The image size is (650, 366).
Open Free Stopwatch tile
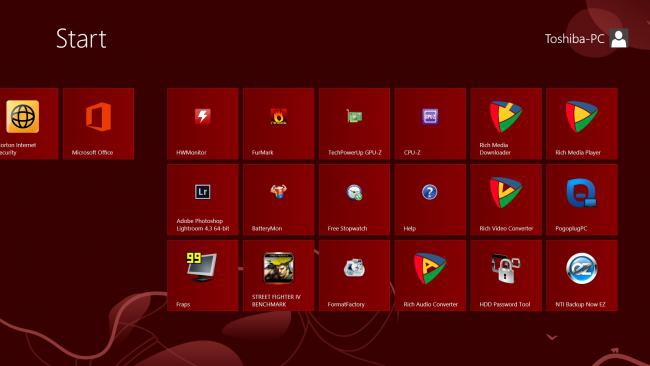pyautogui.click(x=354, y=200)
